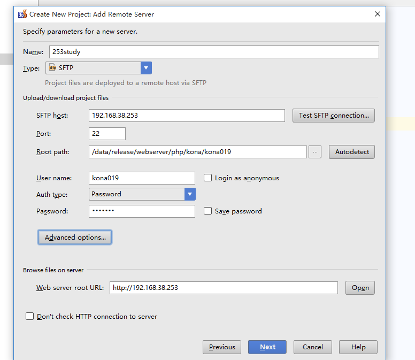Click the Port field showing 22
Screen dimensions: 415x360
[107, 133]
